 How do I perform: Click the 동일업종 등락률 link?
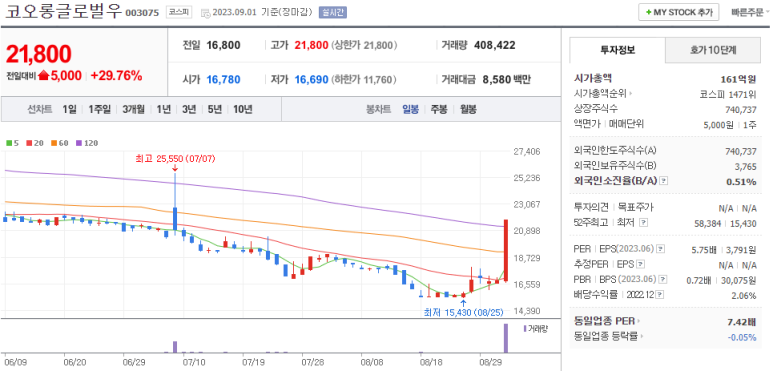pyautogui.click(x=606, y=337)
